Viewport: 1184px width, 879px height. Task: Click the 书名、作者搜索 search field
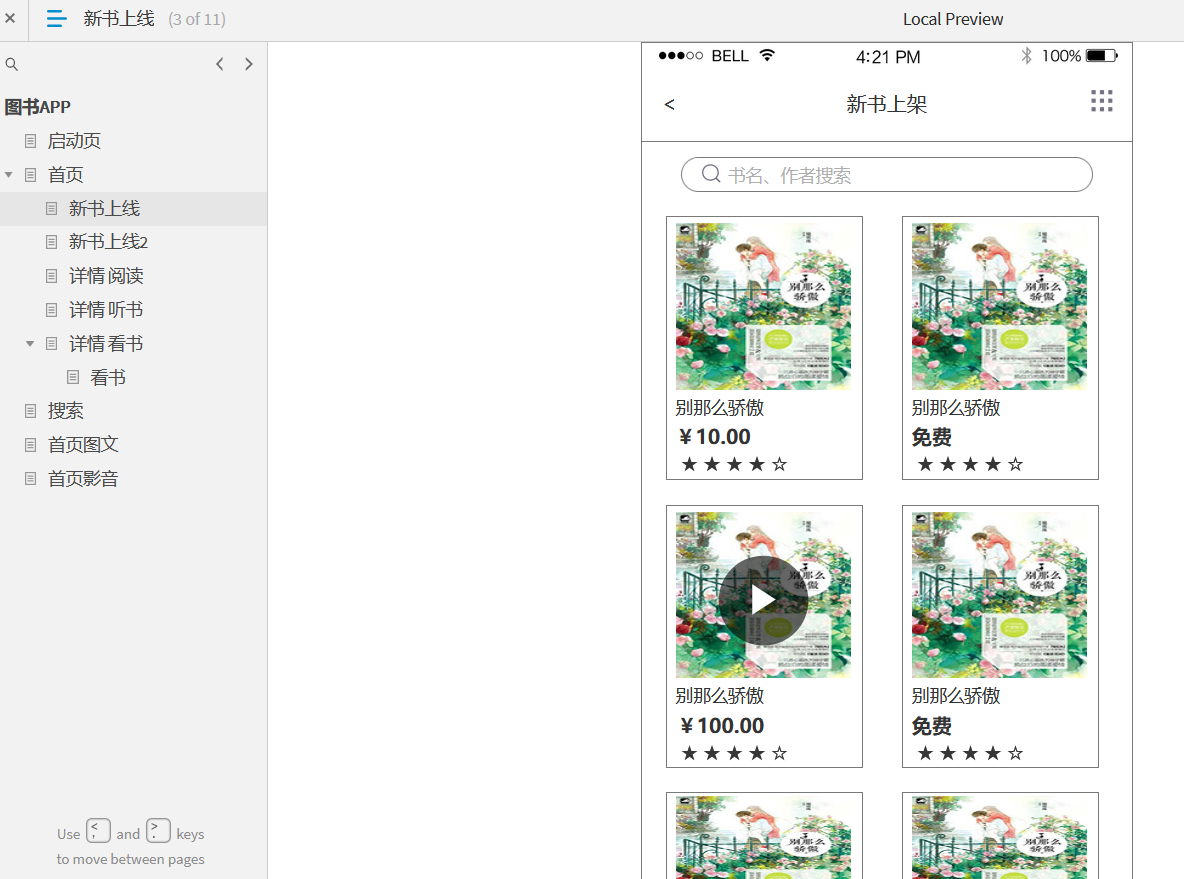coord(886,174)
